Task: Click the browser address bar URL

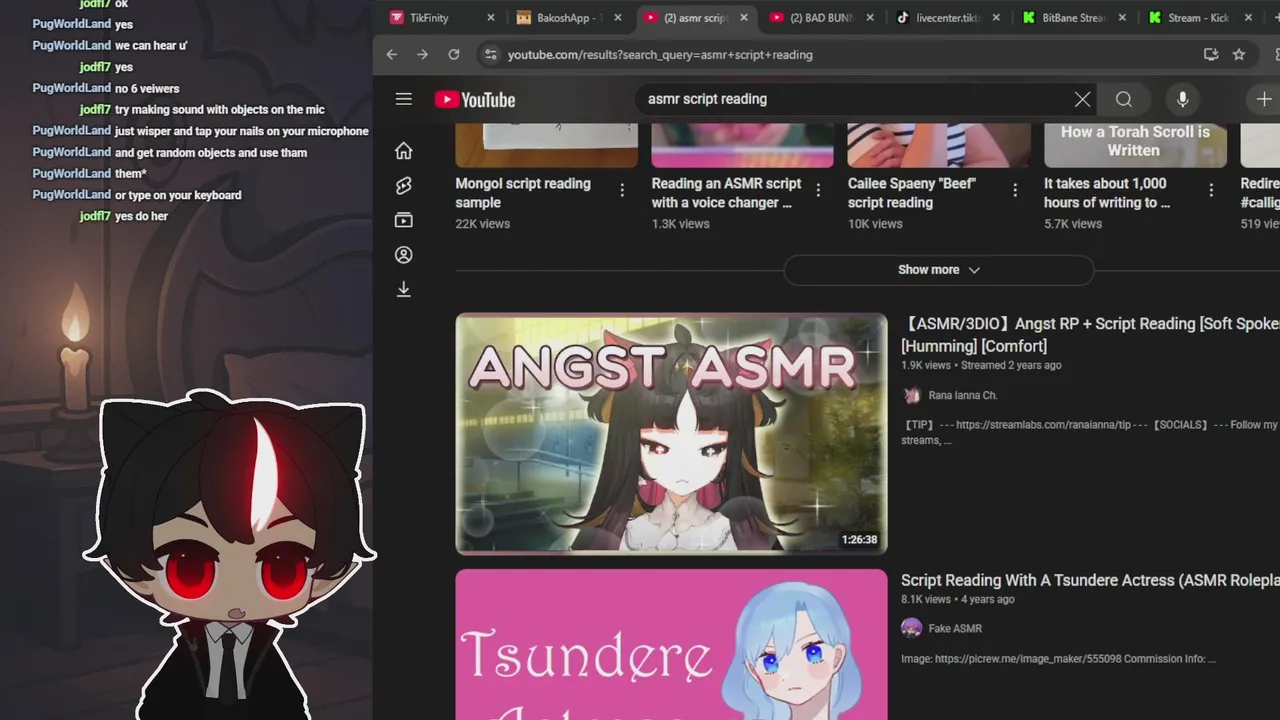Action: 660,54
